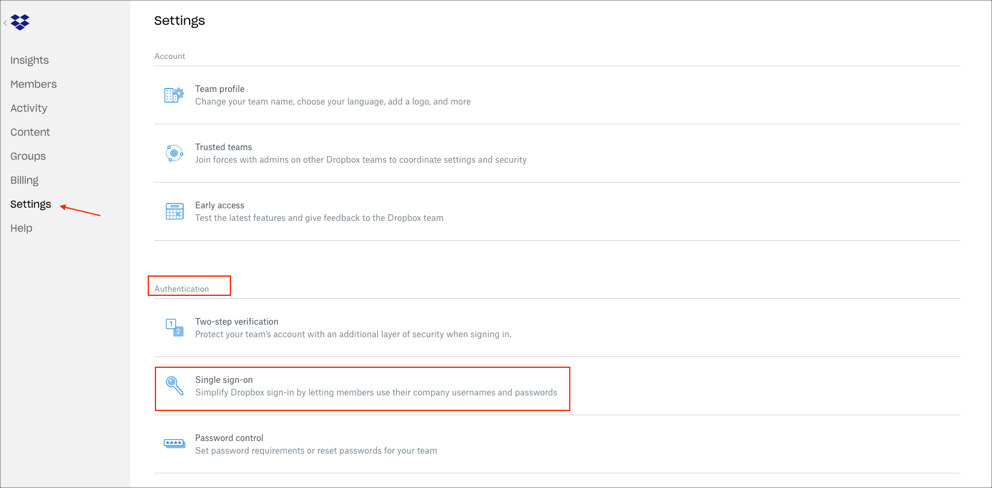
Task: Open the Activity section
Action: (28, 108)
